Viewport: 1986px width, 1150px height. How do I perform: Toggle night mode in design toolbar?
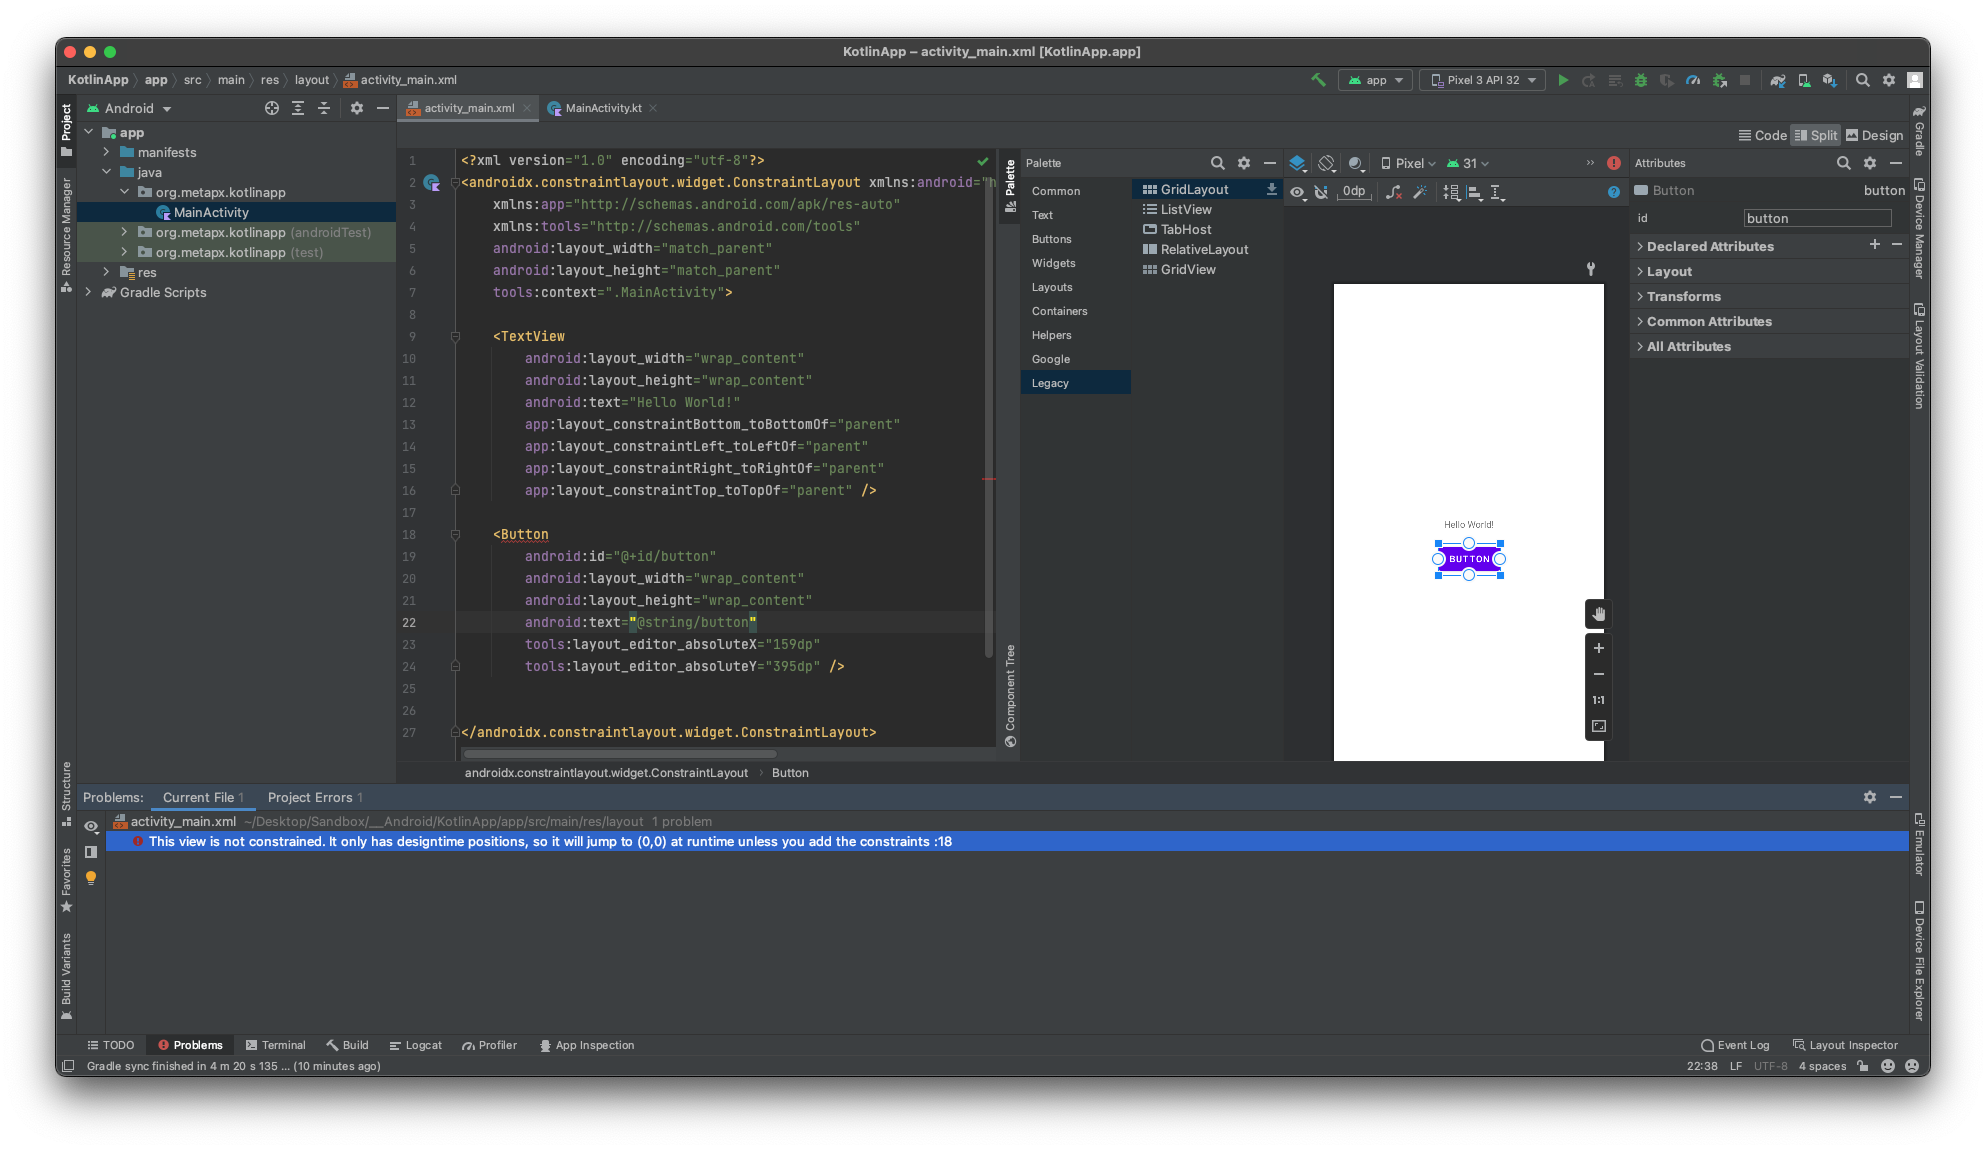[x=1356, y=163]
